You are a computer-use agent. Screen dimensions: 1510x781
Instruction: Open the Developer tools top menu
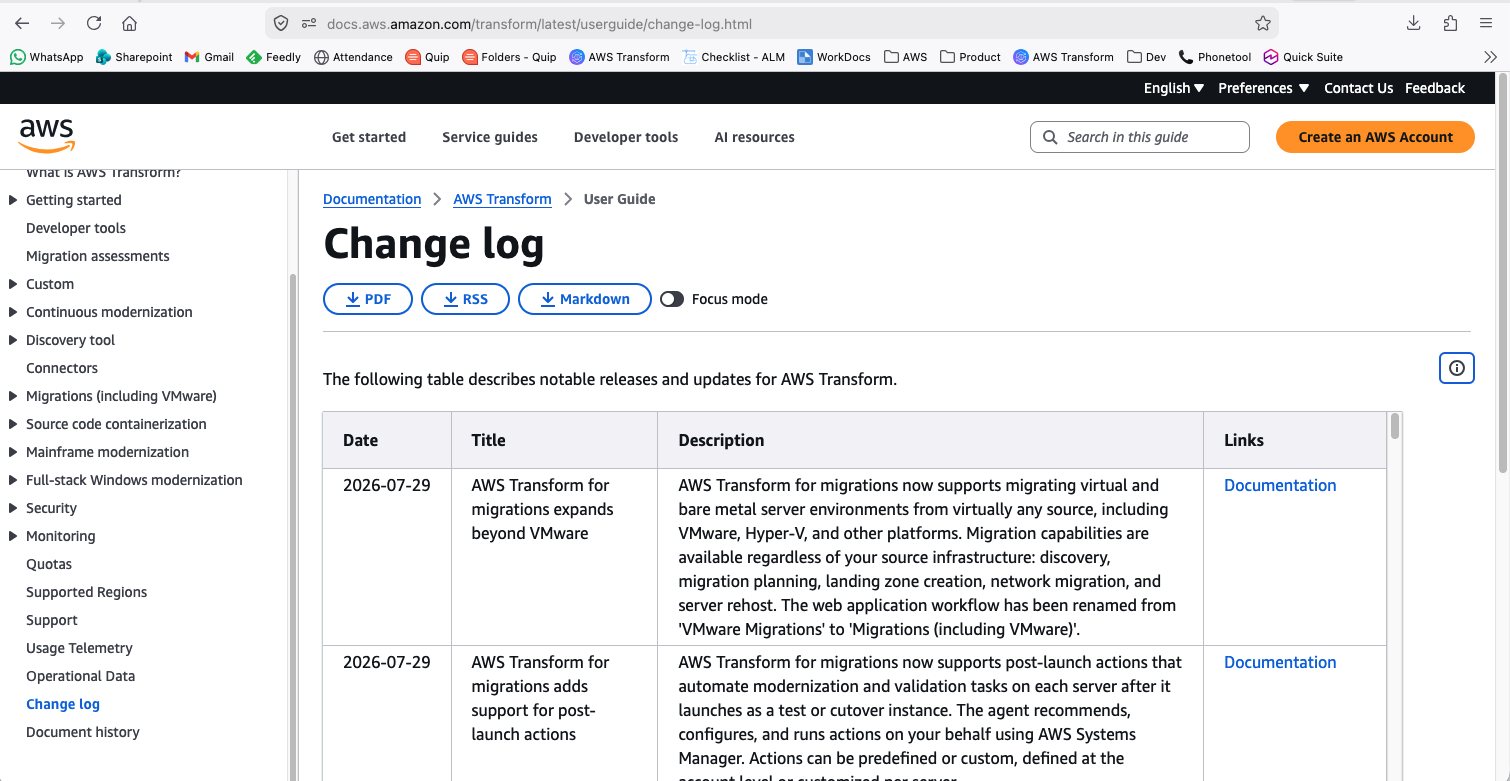(x=626, y=137)
